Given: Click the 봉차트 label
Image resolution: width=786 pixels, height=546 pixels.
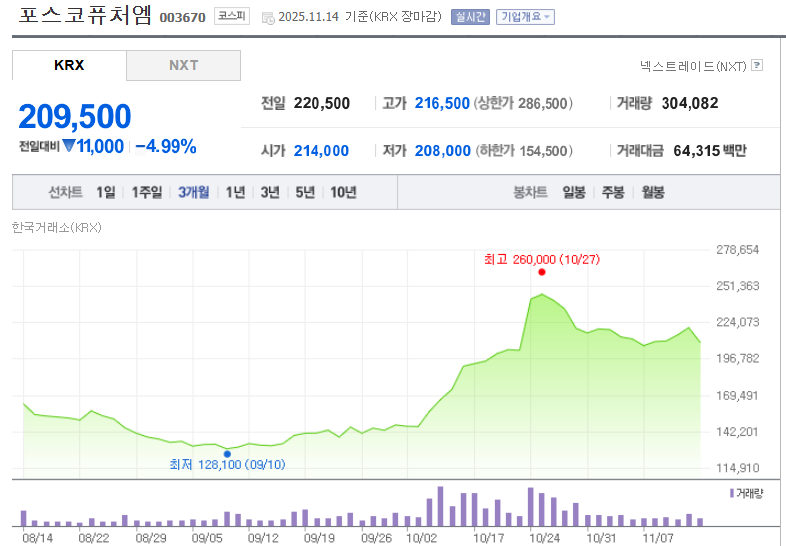Looking at the screenshot, I should pos(530,192).
